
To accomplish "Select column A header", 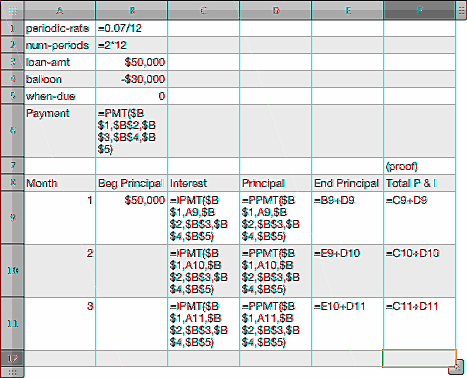I will [x=60, y=11].
